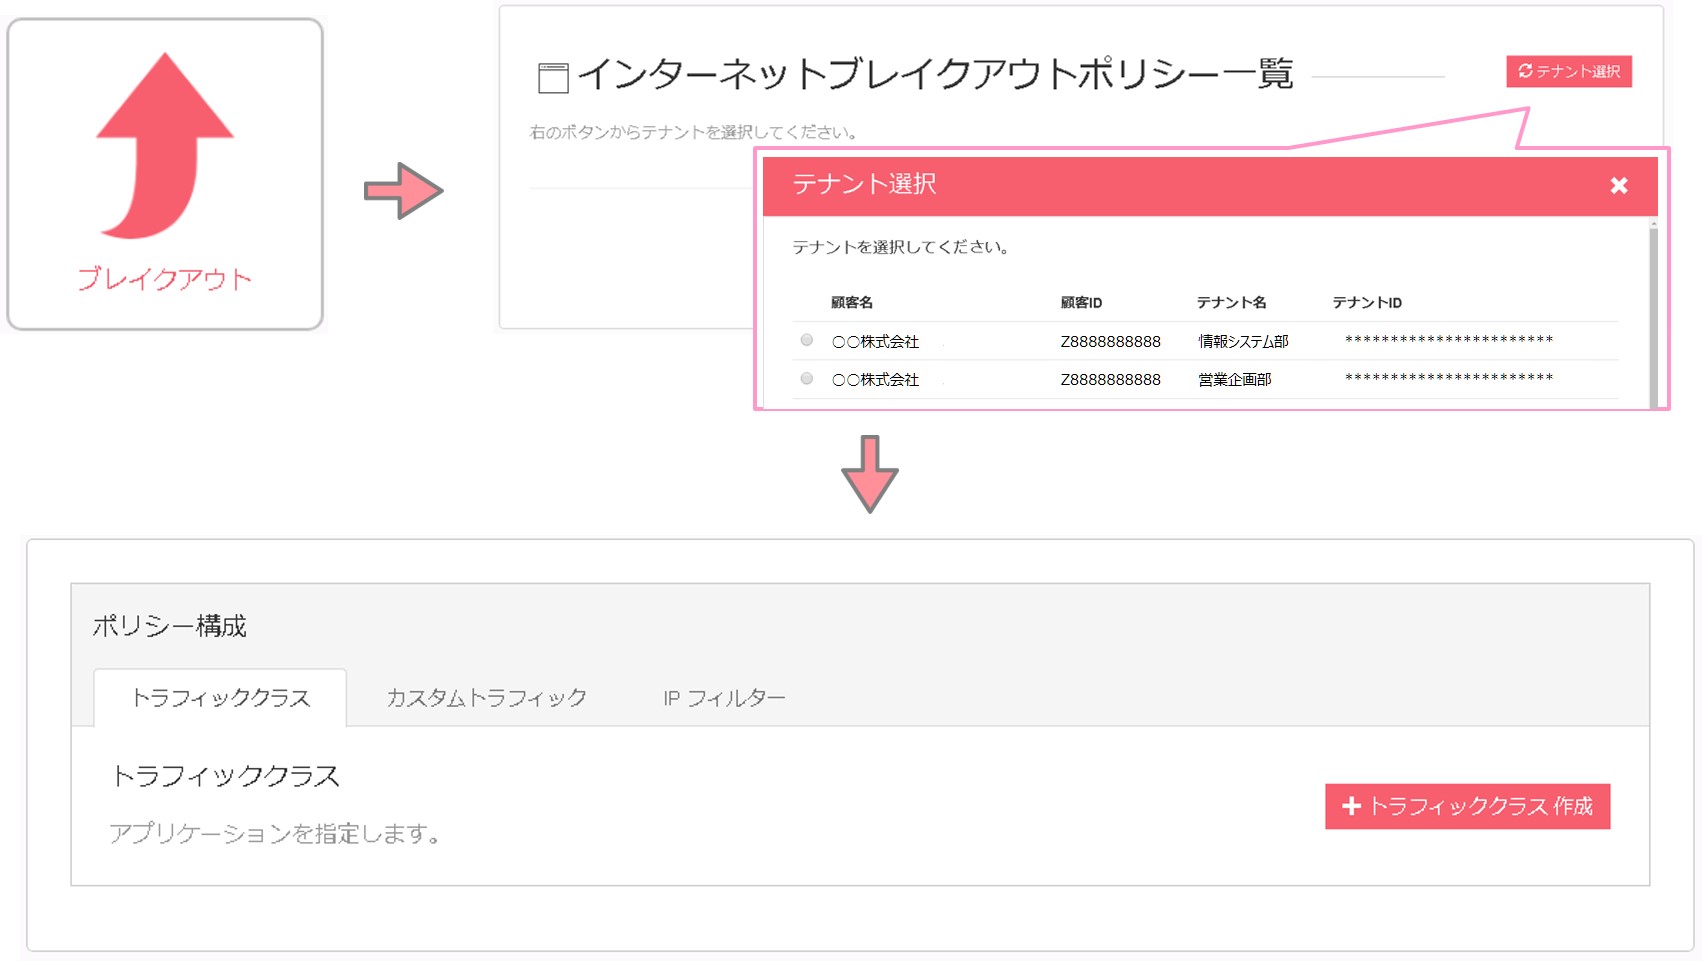Click the ブレイクアウト label text

[165, 279]
